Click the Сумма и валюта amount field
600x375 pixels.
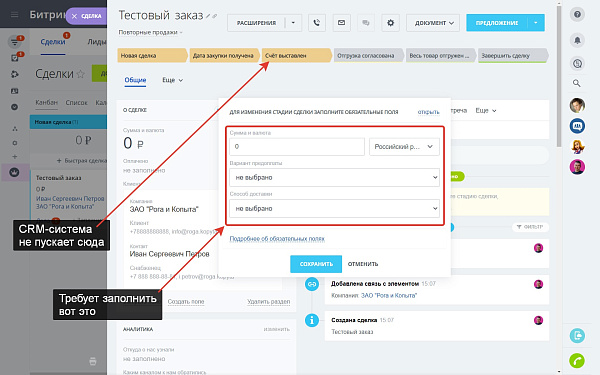[297, 147]
